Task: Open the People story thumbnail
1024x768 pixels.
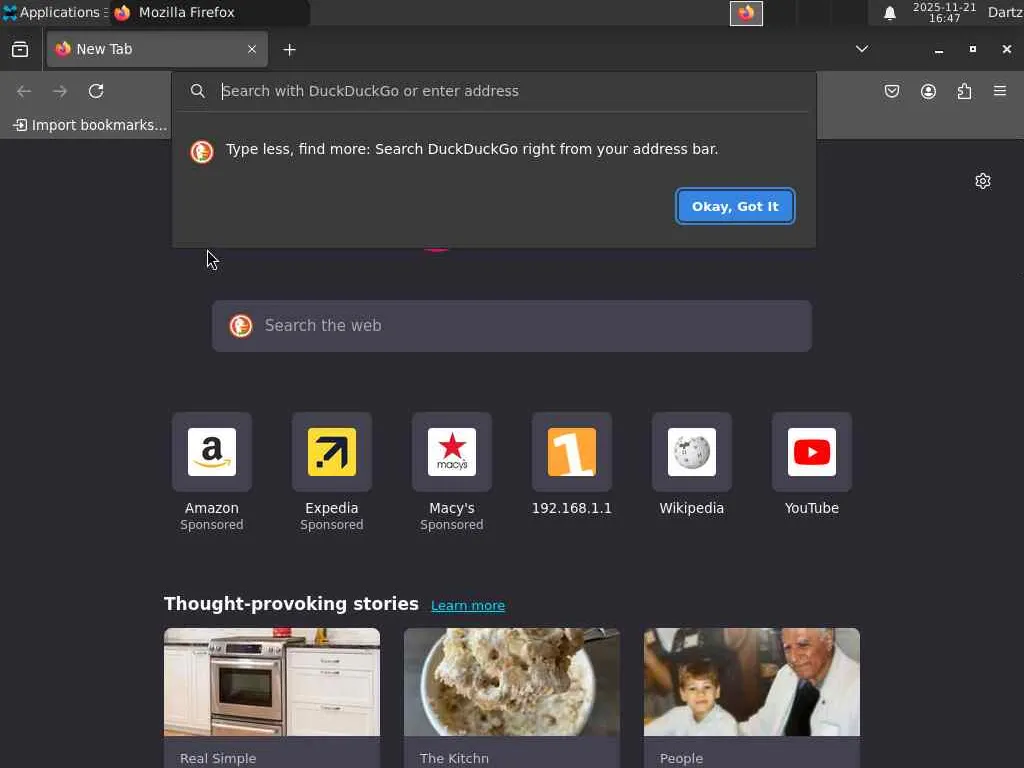Action: 752,682
